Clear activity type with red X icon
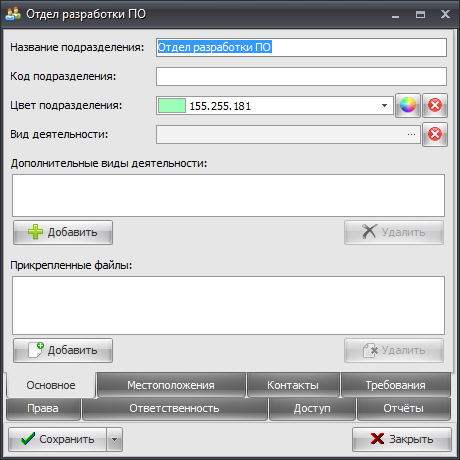The height and width of the screenshot is (460, 460). click(435, 134)
